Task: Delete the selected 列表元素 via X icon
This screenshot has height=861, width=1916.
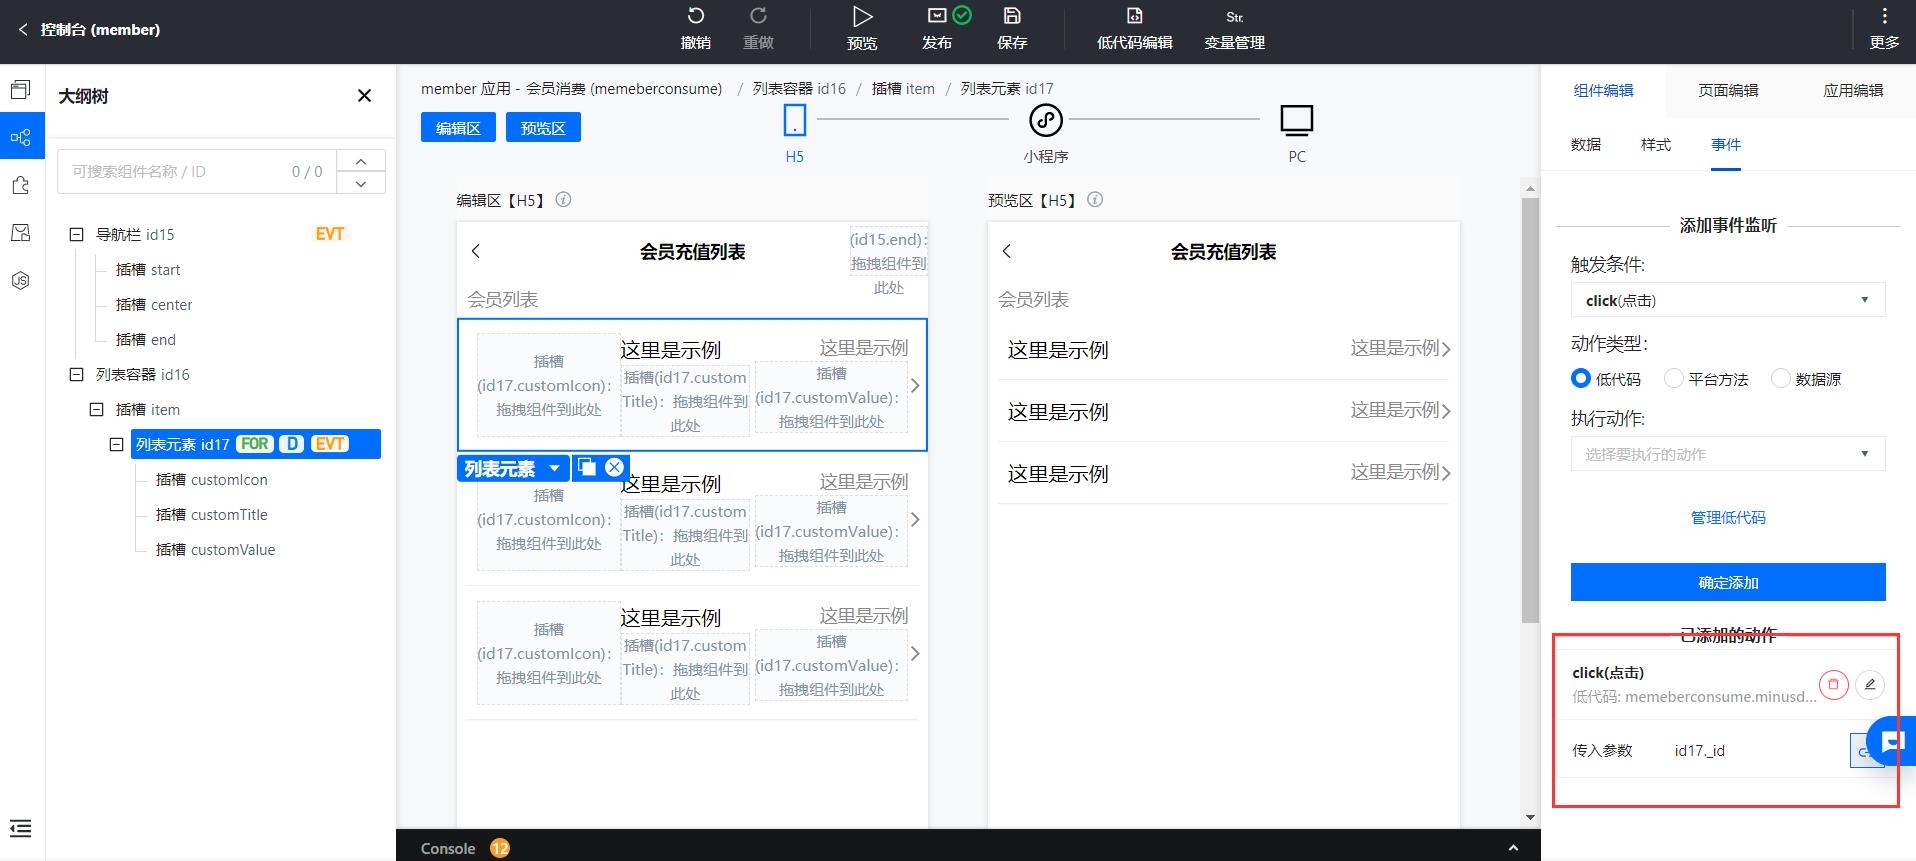Action: [x=615, y=467]
